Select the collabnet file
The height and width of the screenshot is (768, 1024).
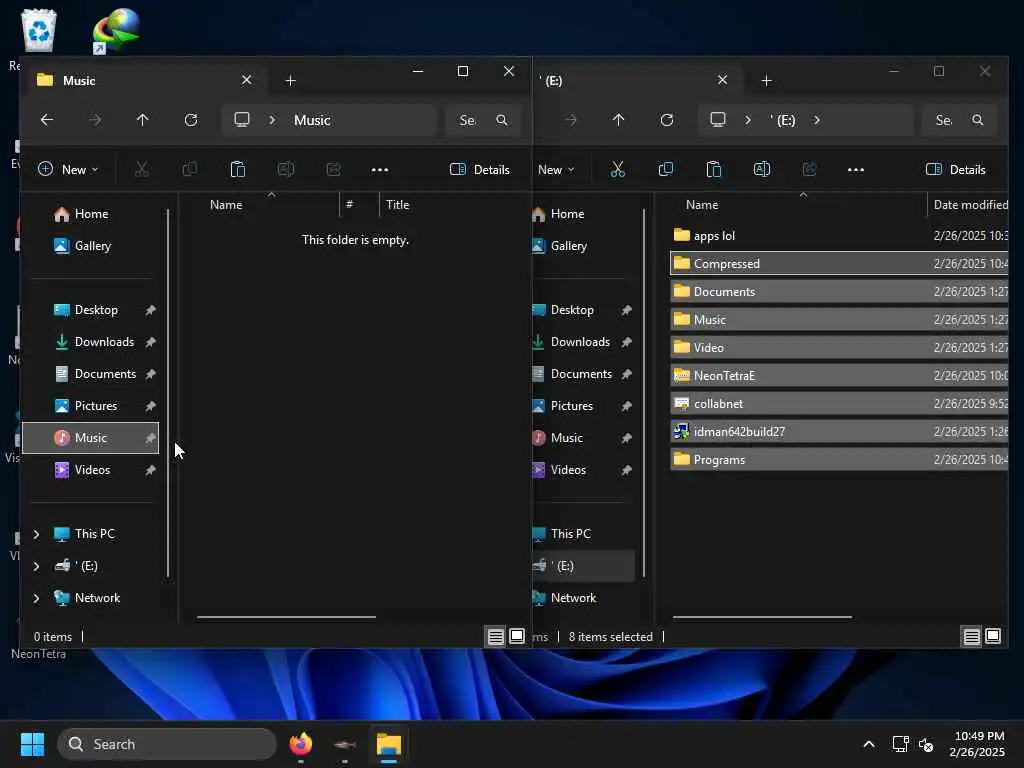click(839, 404)
